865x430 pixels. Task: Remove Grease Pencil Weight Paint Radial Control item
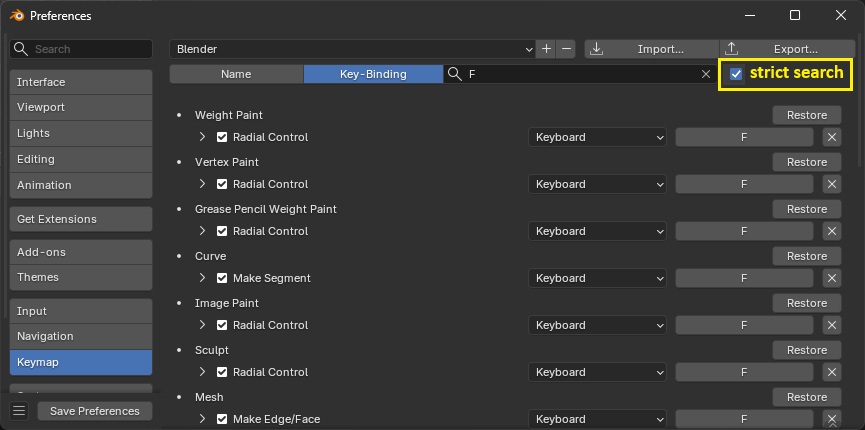click(x=832, y=231)
